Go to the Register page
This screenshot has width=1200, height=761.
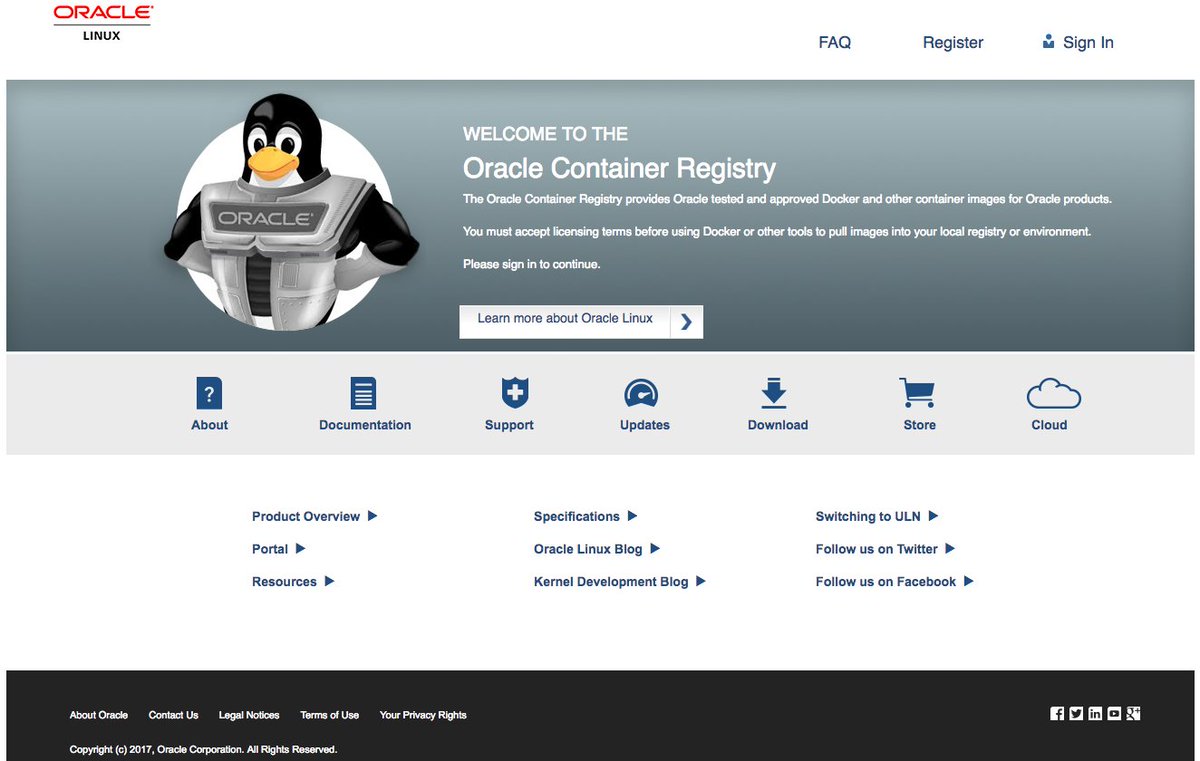click(953, 42)
